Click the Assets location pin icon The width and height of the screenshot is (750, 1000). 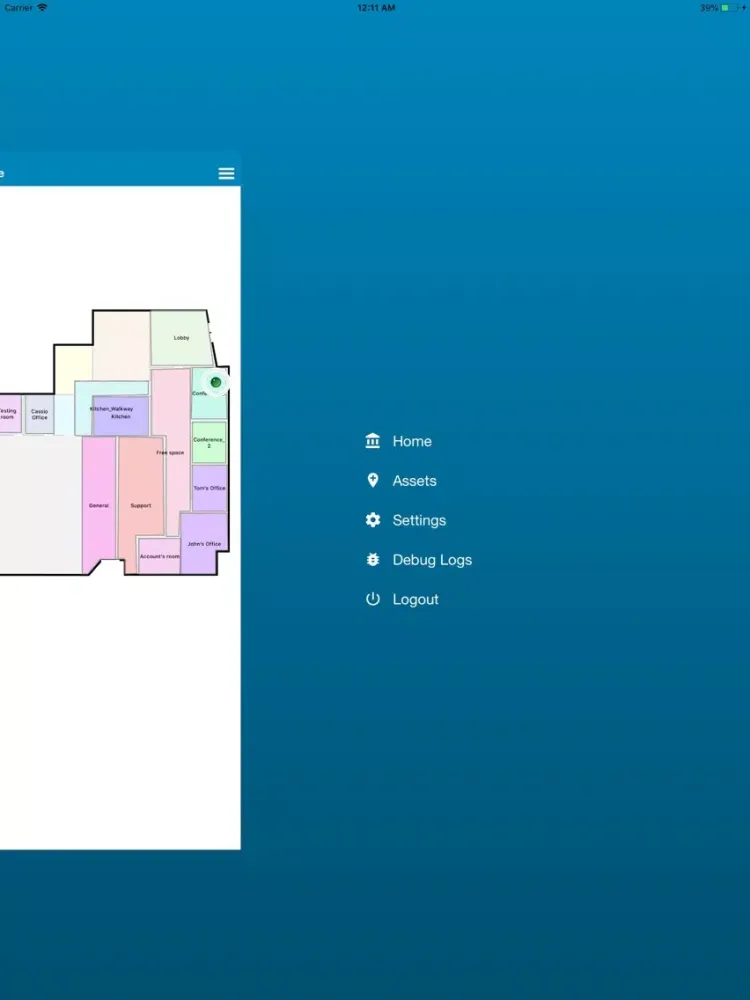point(372,480)
